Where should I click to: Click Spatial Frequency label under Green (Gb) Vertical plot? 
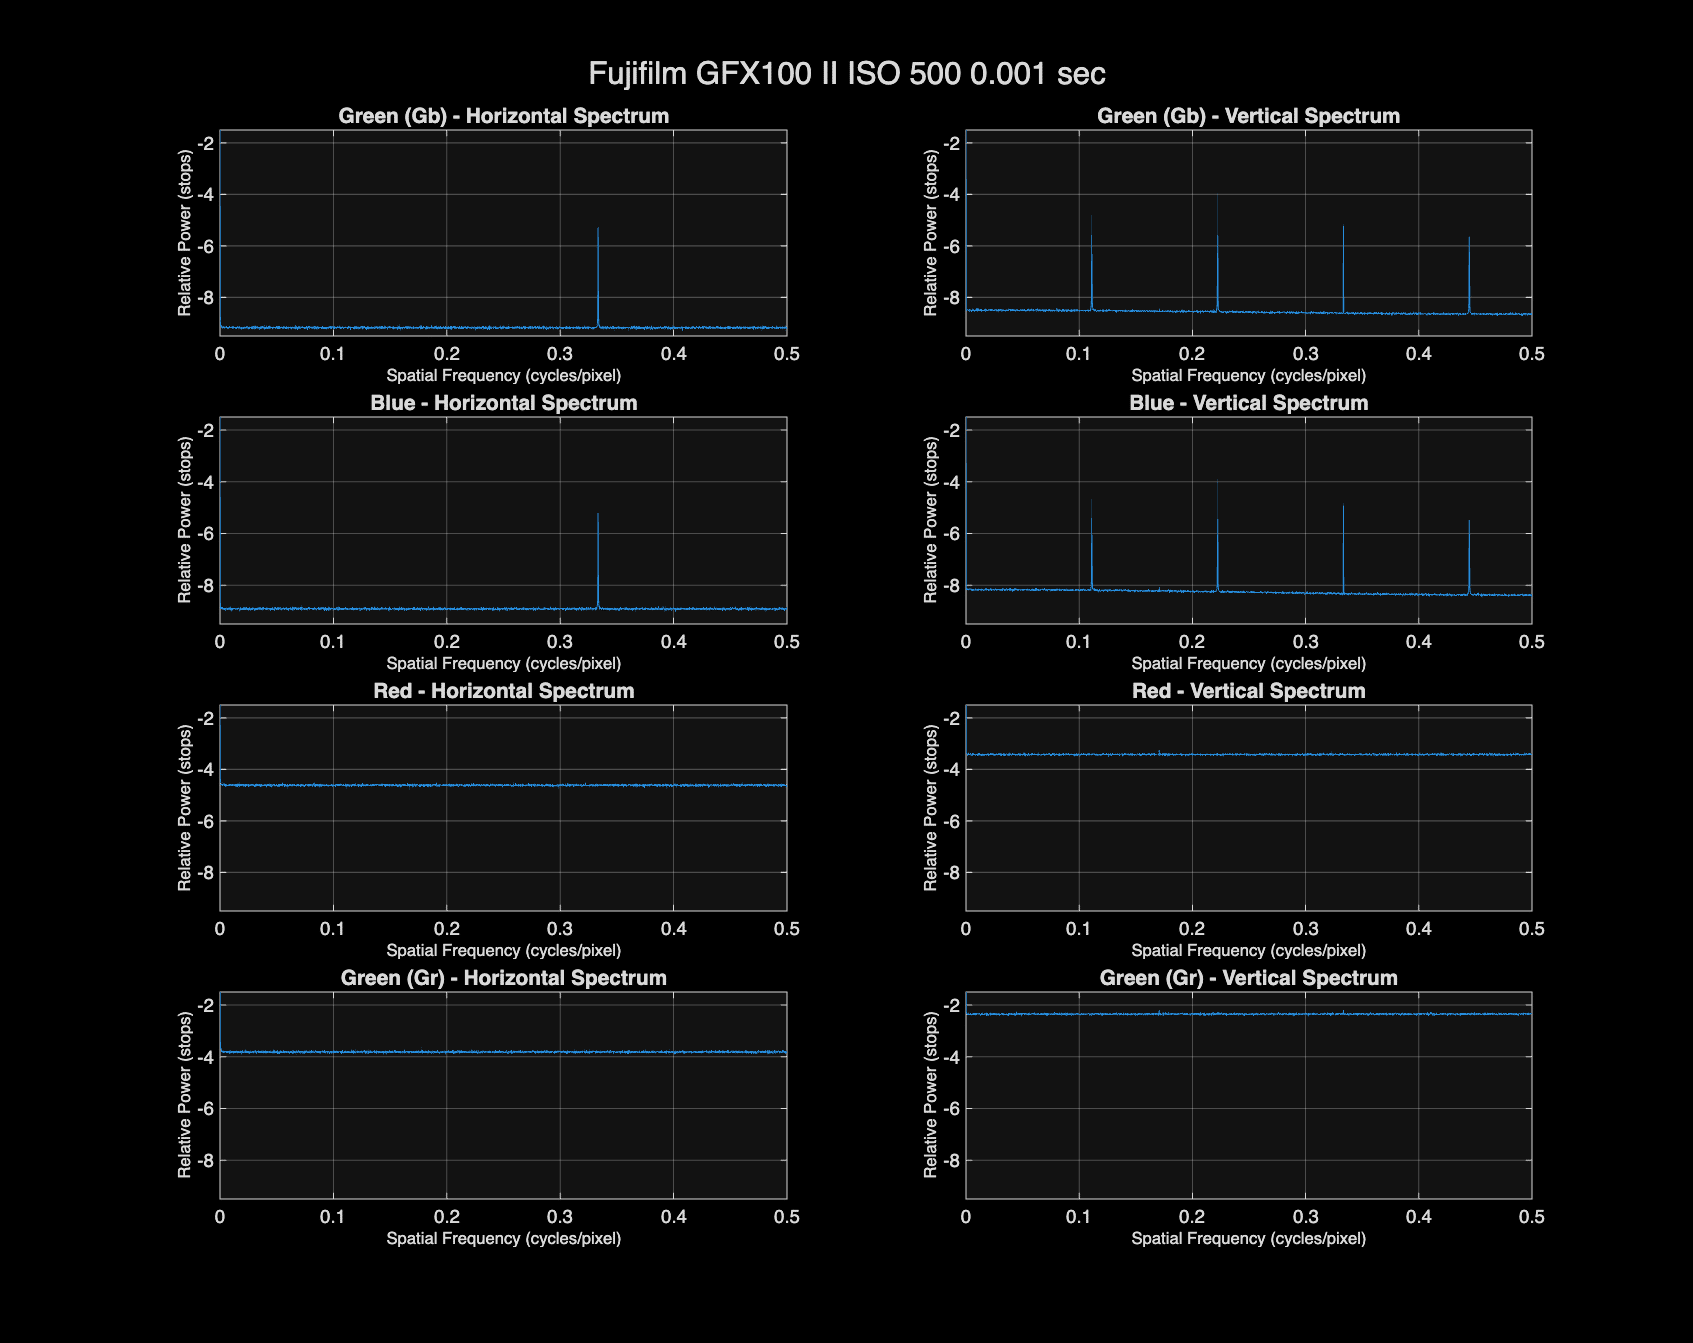(1248, 376)
